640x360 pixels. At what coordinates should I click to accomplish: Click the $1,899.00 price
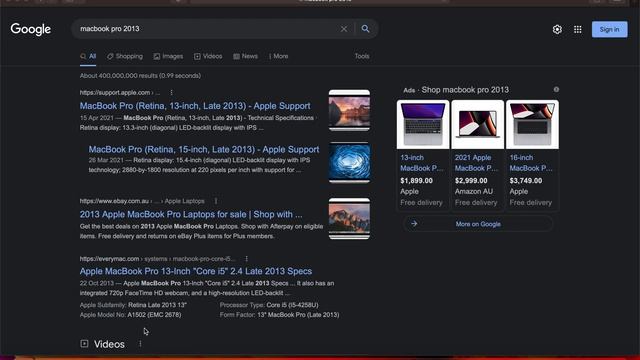416,180
